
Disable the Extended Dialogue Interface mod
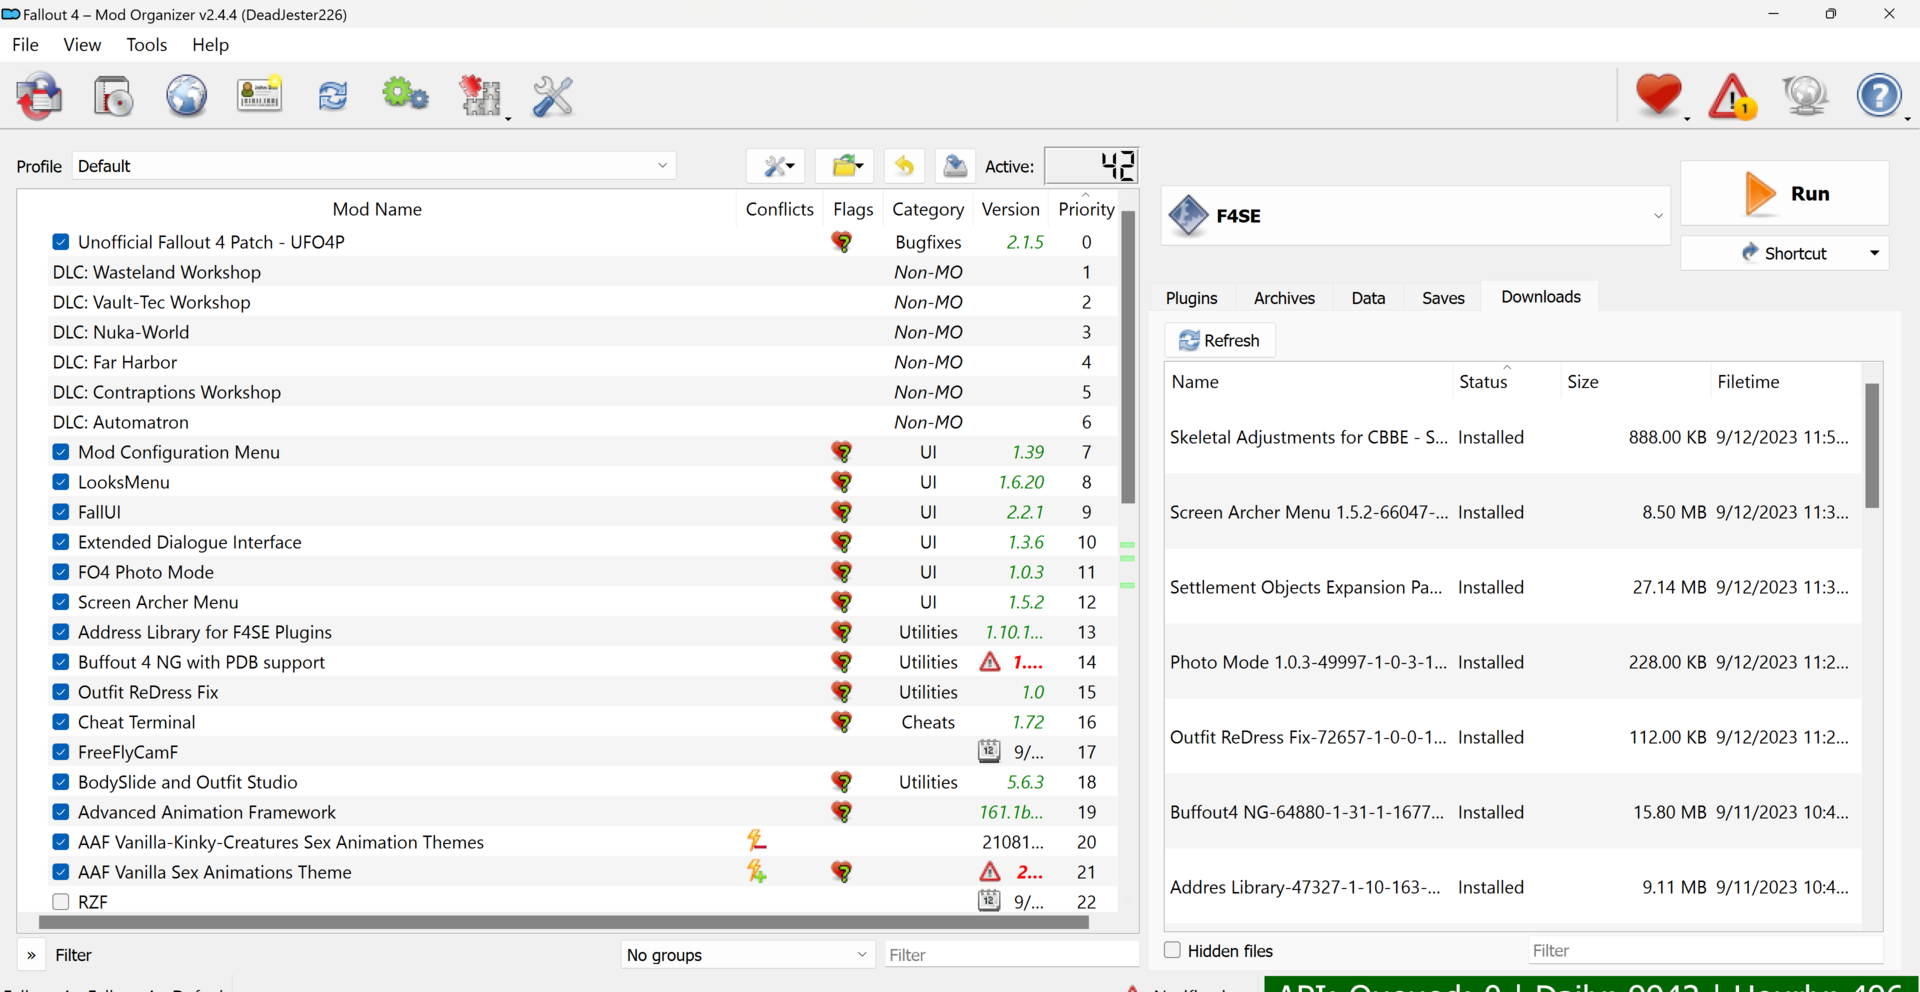point(61,542)
